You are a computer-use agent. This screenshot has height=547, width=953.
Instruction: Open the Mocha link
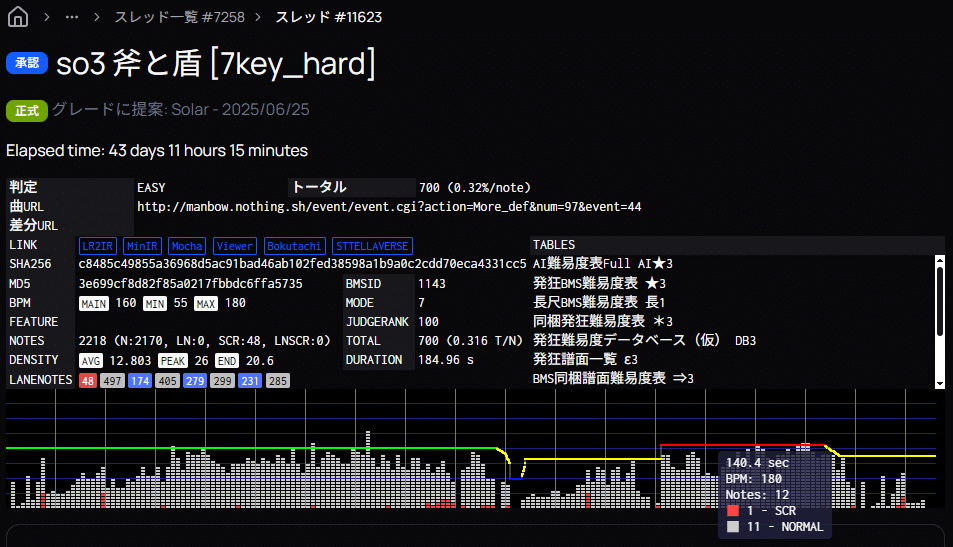pos(187,246)
